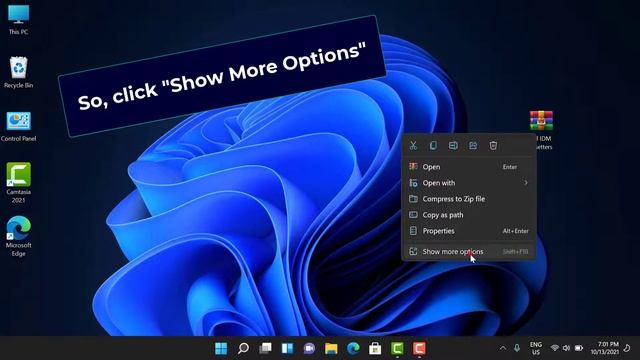Viewport: 640px width, 360px height.
Task: Choose Copy as path
Action: coord(469,215)
